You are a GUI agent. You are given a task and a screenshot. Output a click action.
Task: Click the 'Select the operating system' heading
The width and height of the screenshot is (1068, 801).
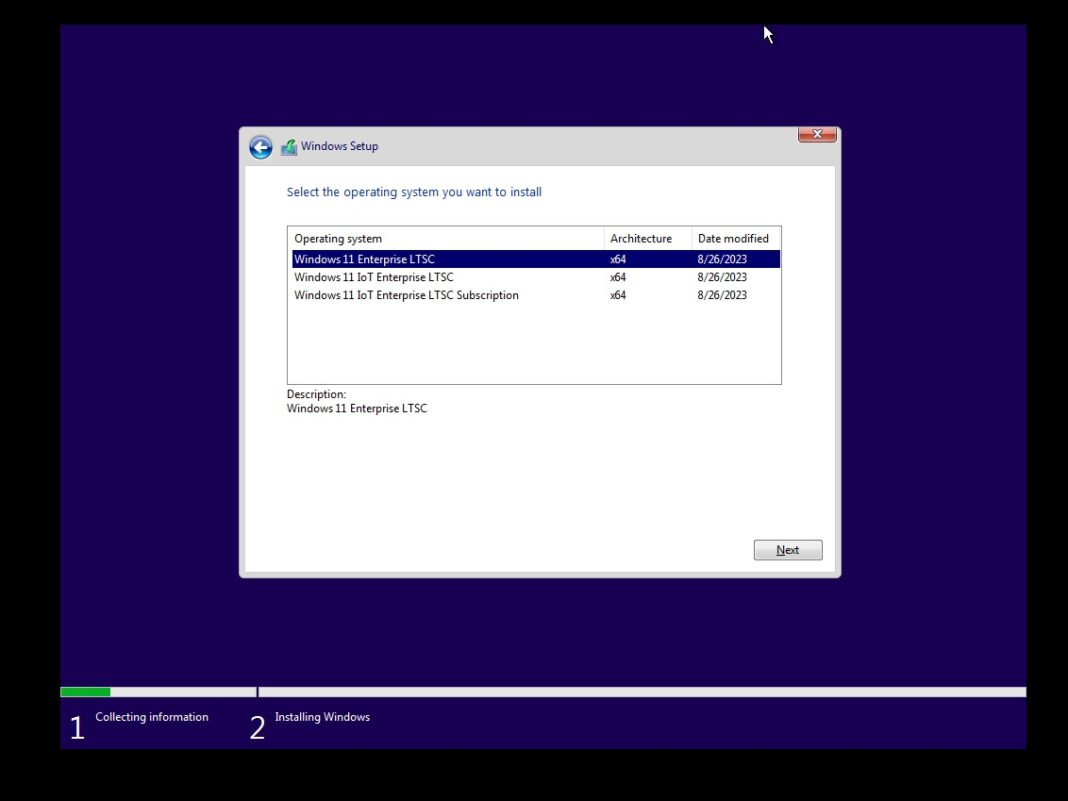(414, 192)
